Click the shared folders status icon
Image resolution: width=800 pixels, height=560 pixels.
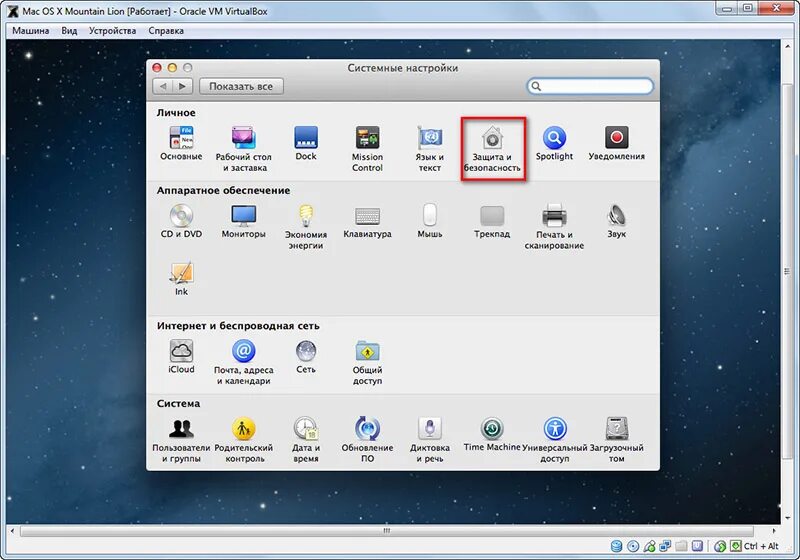click(x=682, y=546)
